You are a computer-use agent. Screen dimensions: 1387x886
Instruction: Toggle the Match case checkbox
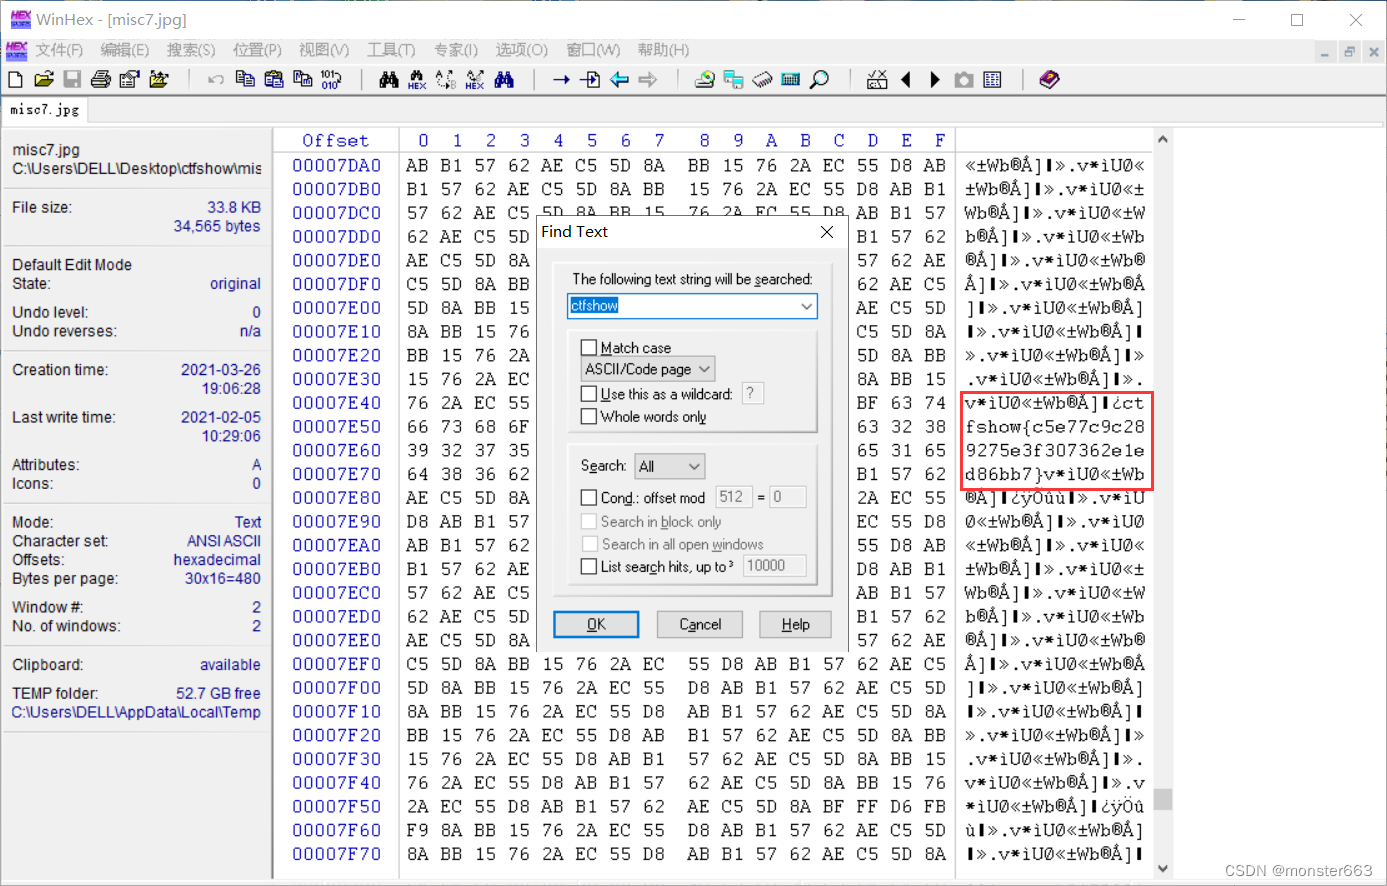click(589, 348)
